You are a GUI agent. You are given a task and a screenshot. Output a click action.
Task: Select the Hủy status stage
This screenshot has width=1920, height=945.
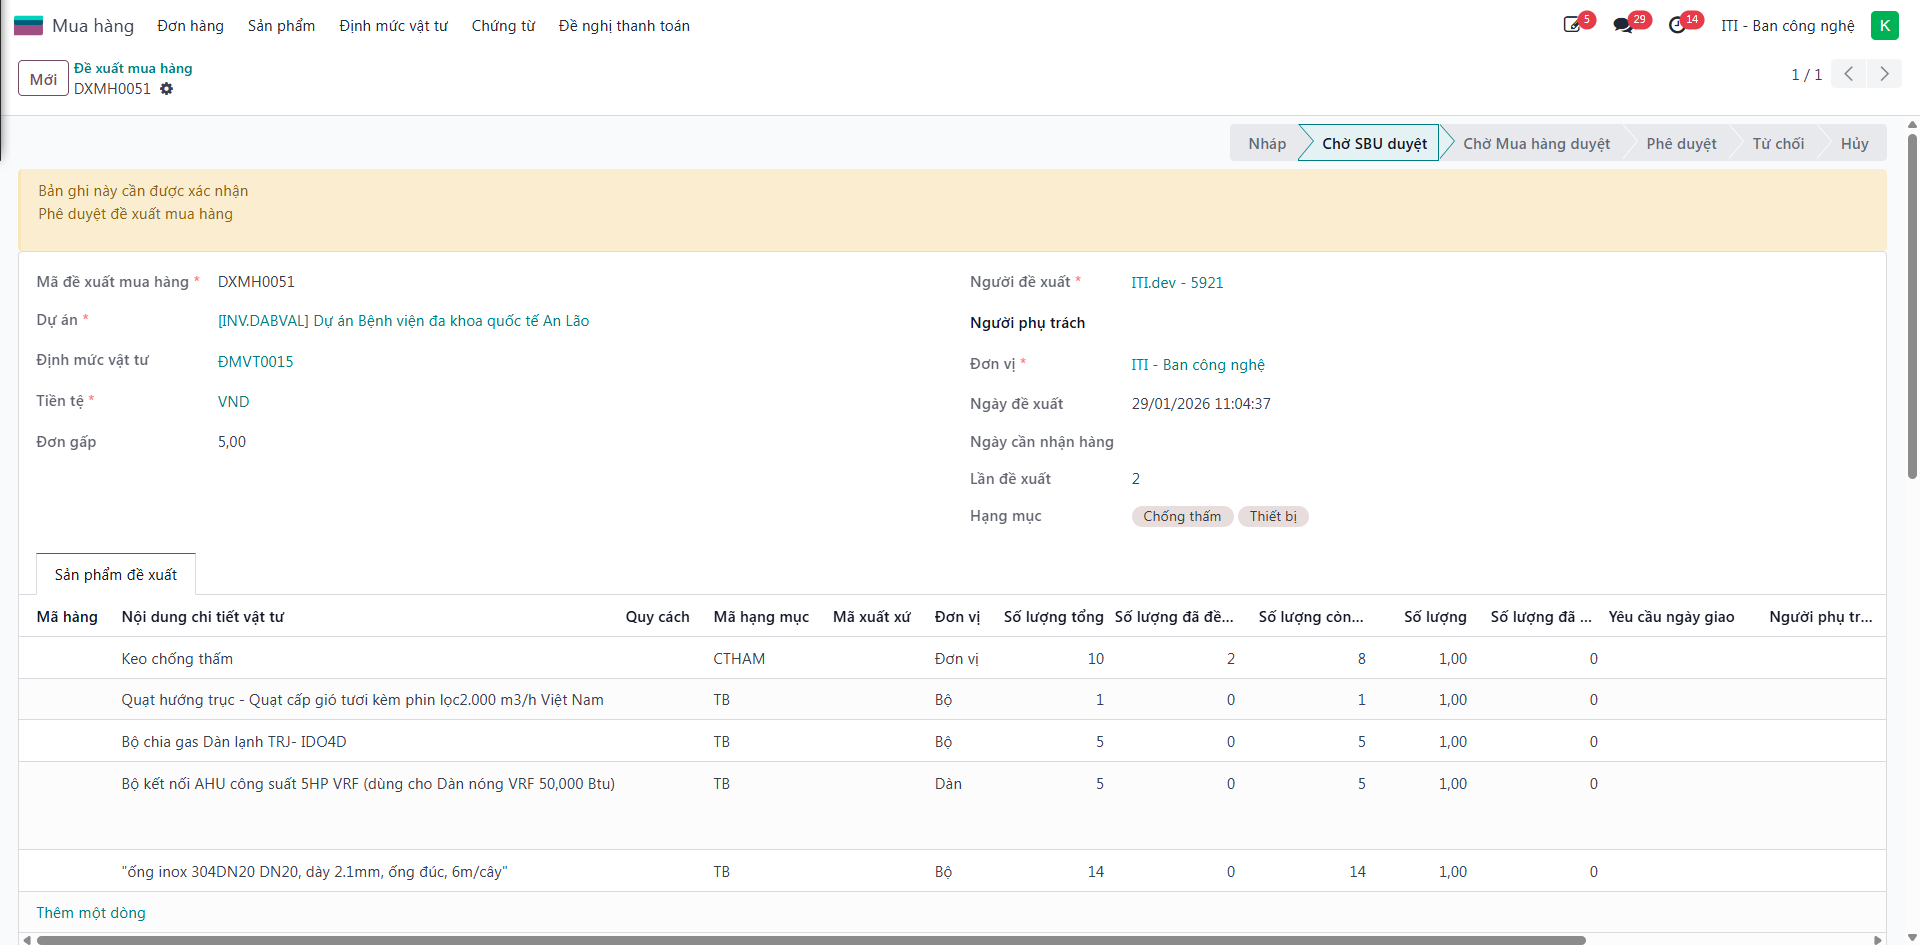tap(1854, 143)
